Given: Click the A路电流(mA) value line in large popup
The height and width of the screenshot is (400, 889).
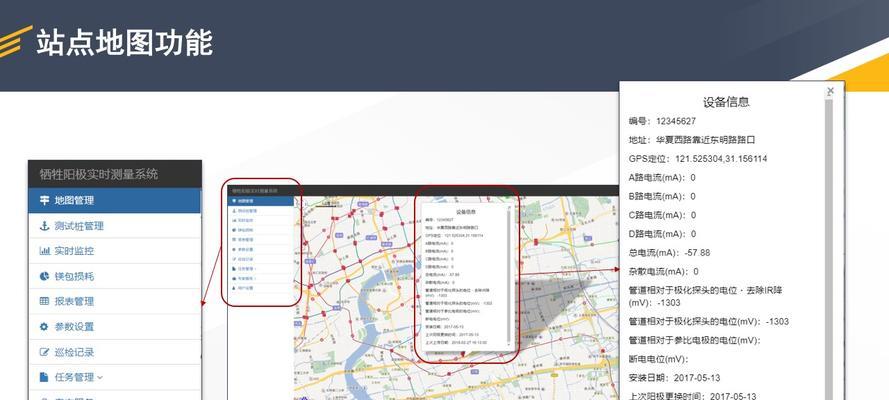Looking at the screenshot, I should [662, 178].
